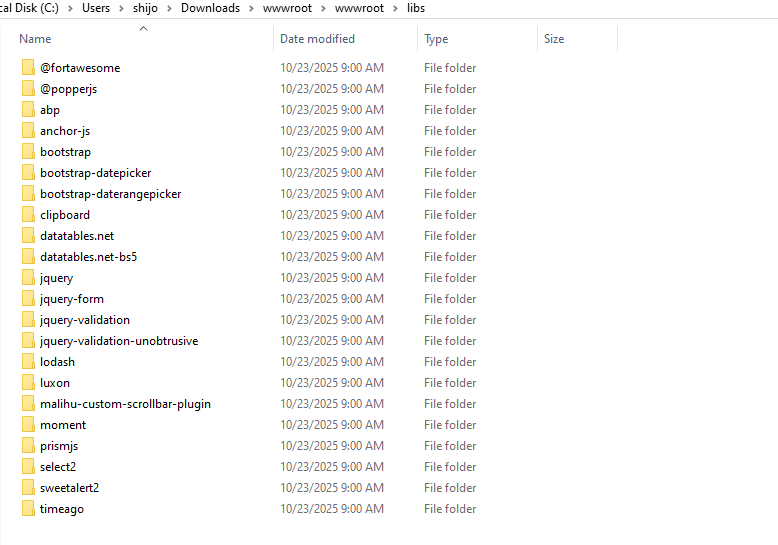The height and width of the screenshot is (545, 778).
Task: Select the malihu-custom-scrollbar-plugin folder
Action: 125,404
